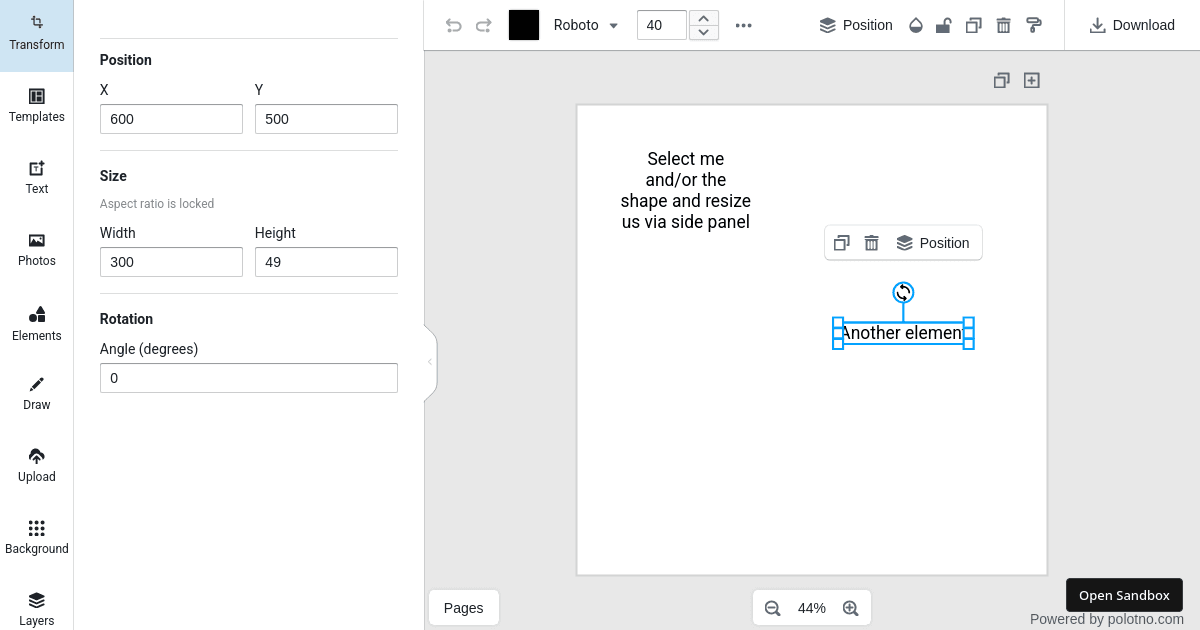Screen dimensions: 1200x630
Task: Open the Upload side panel tab
Action: (x=36, y=466)
